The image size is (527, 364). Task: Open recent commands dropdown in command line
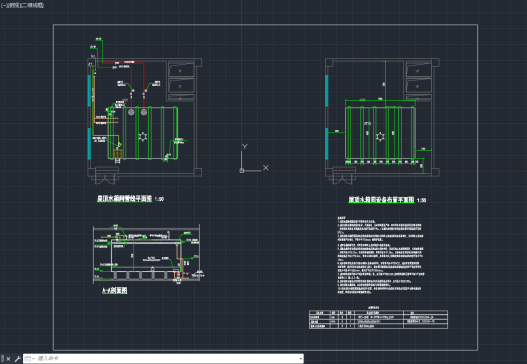click(30, 359)
